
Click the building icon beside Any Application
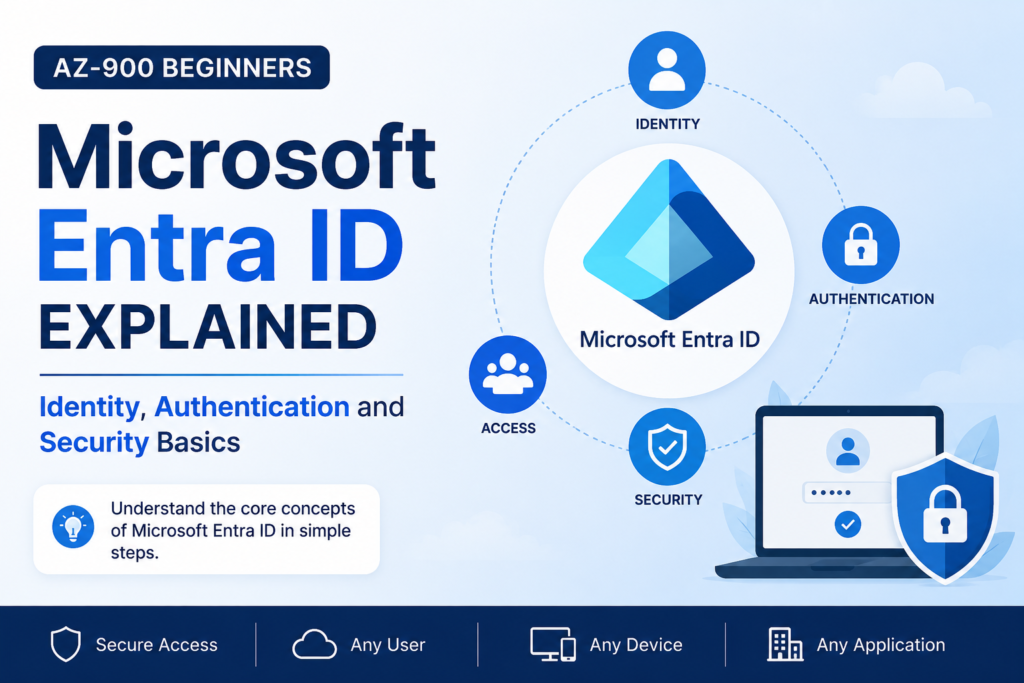click(x=785, y=644)
